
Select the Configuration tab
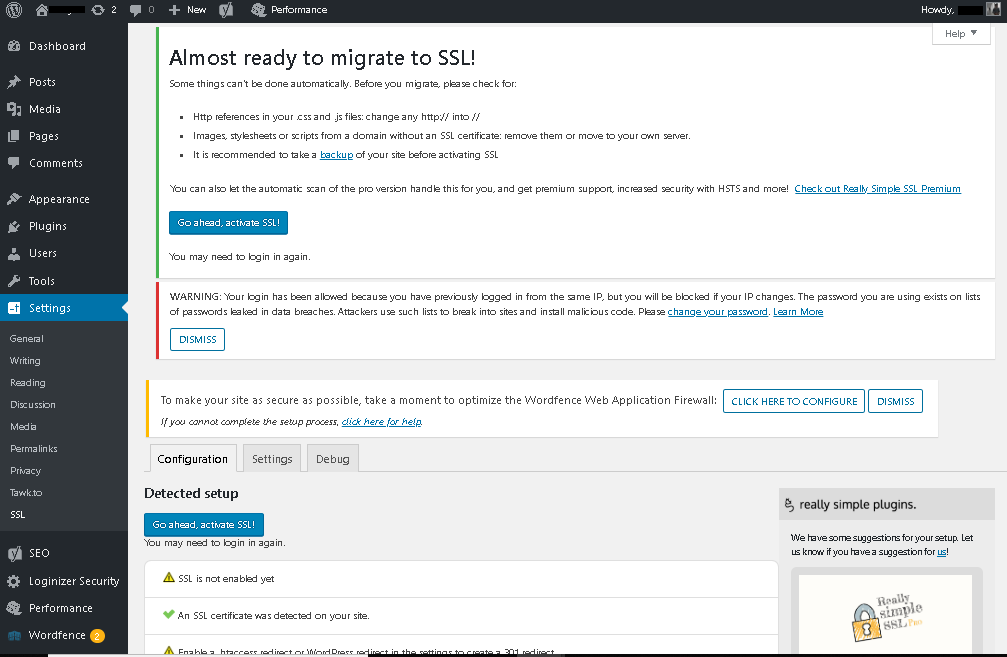[x=193, y=459]
